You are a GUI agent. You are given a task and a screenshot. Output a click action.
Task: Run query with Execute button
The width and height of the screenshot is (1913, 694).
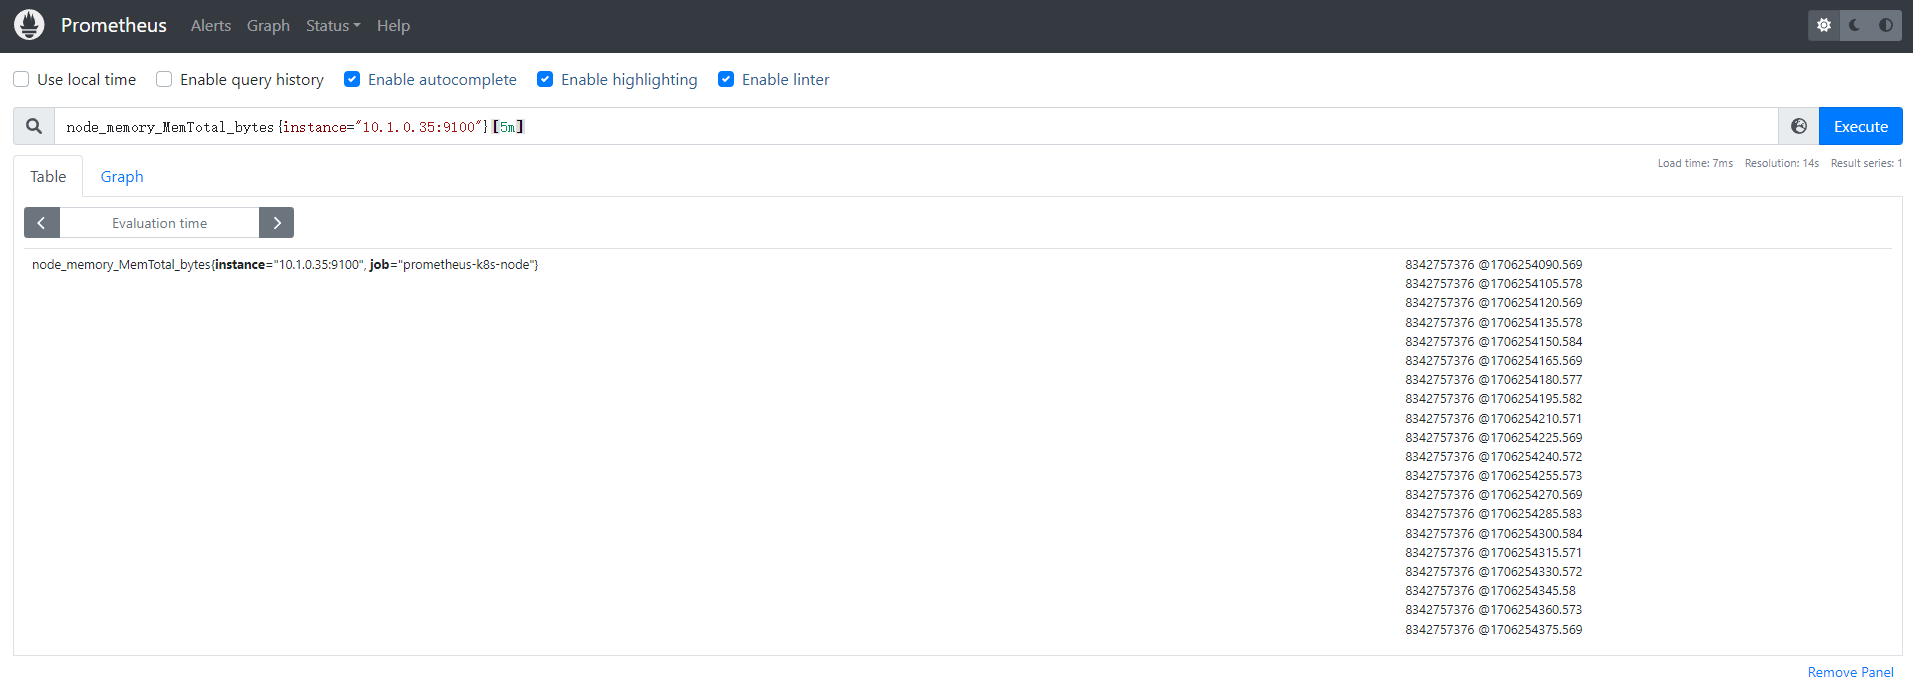[x=1860, y=126]
